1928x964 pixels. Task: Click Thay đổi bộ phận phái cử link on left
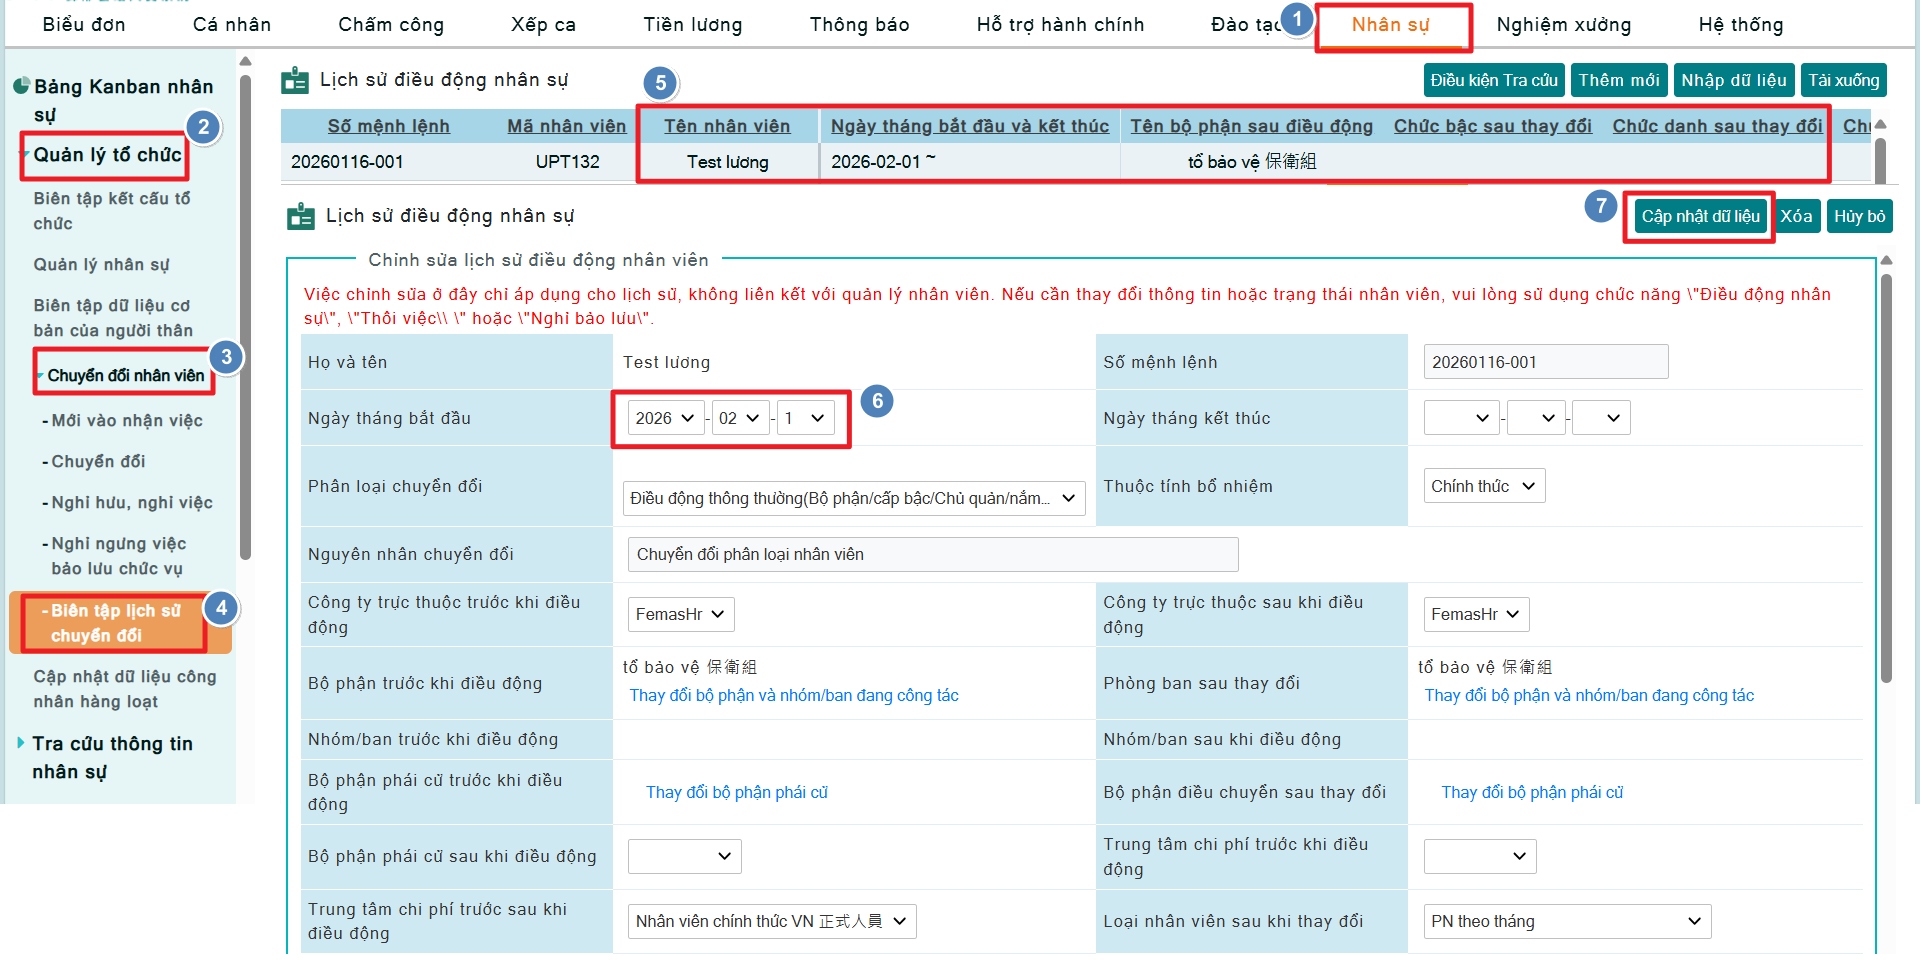tap(736, 792)
